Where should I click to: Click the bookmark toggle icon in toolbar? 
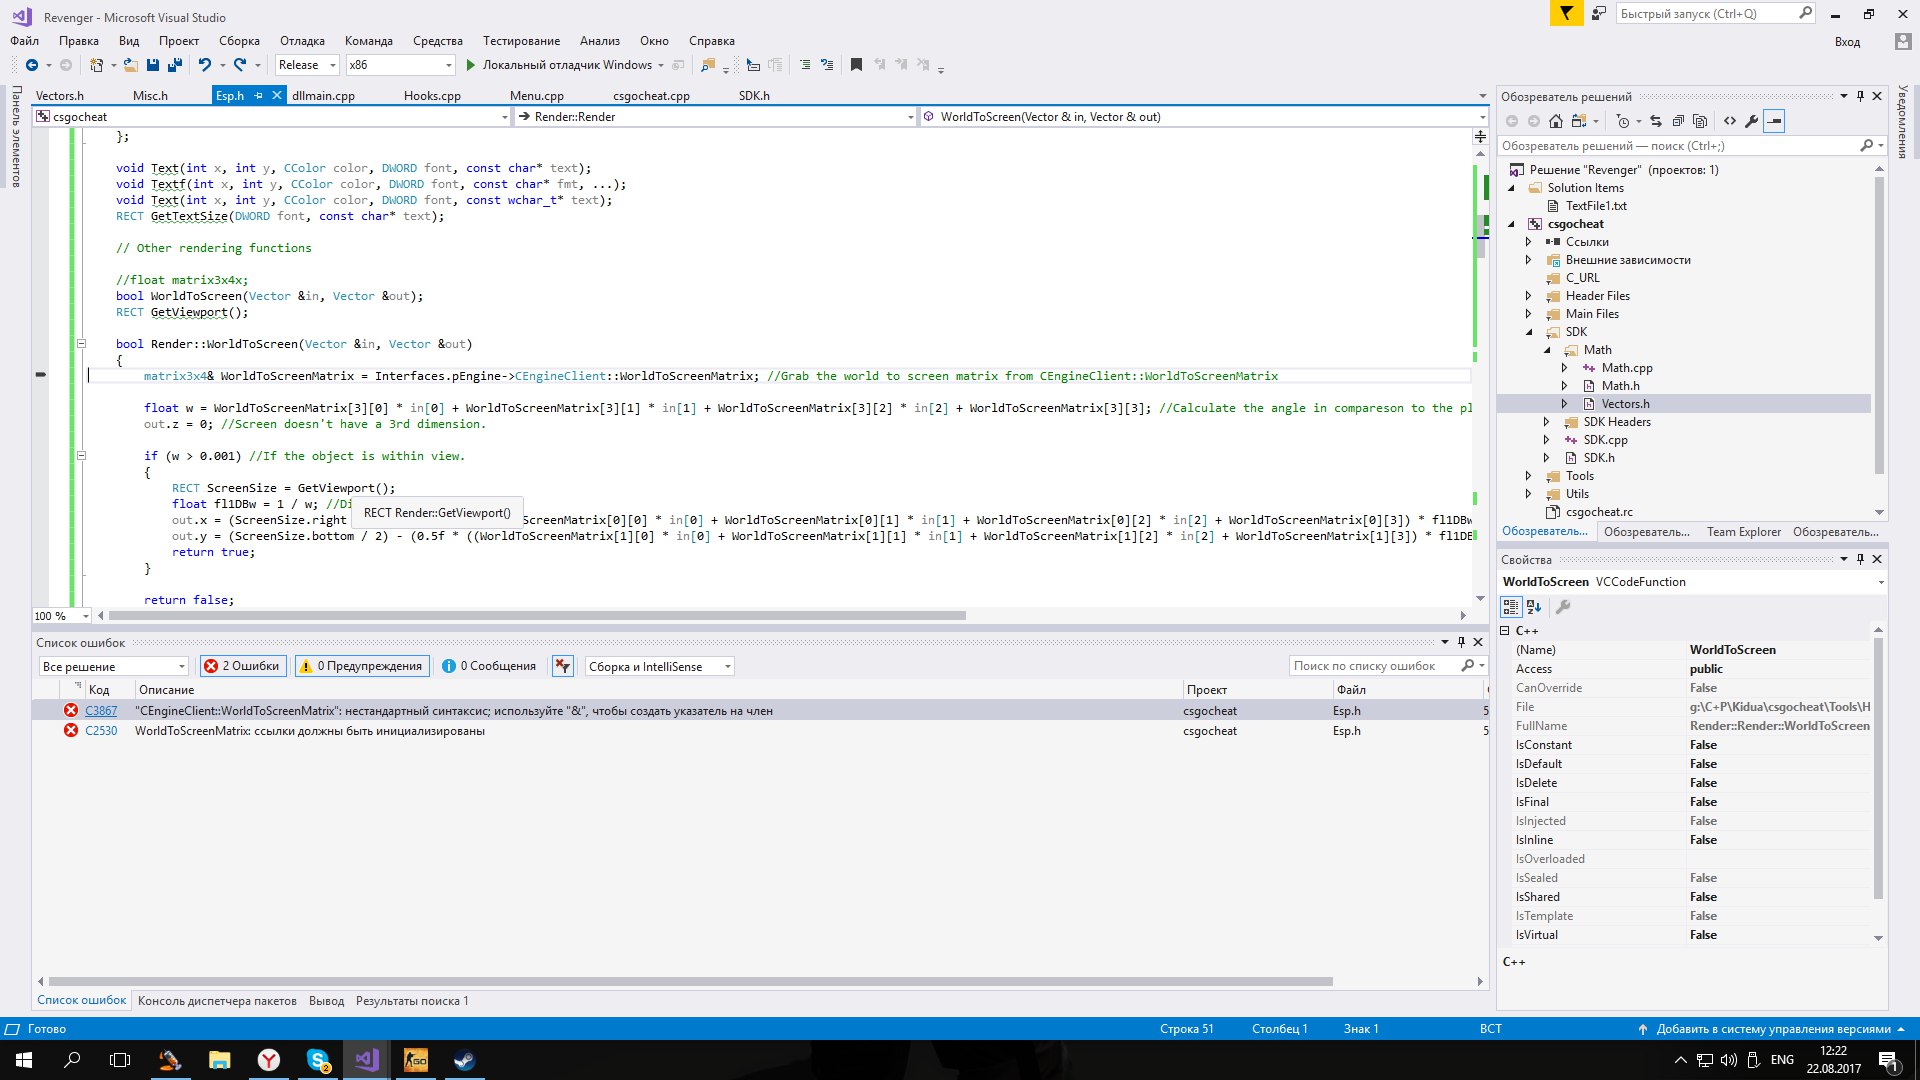[856, 65]
